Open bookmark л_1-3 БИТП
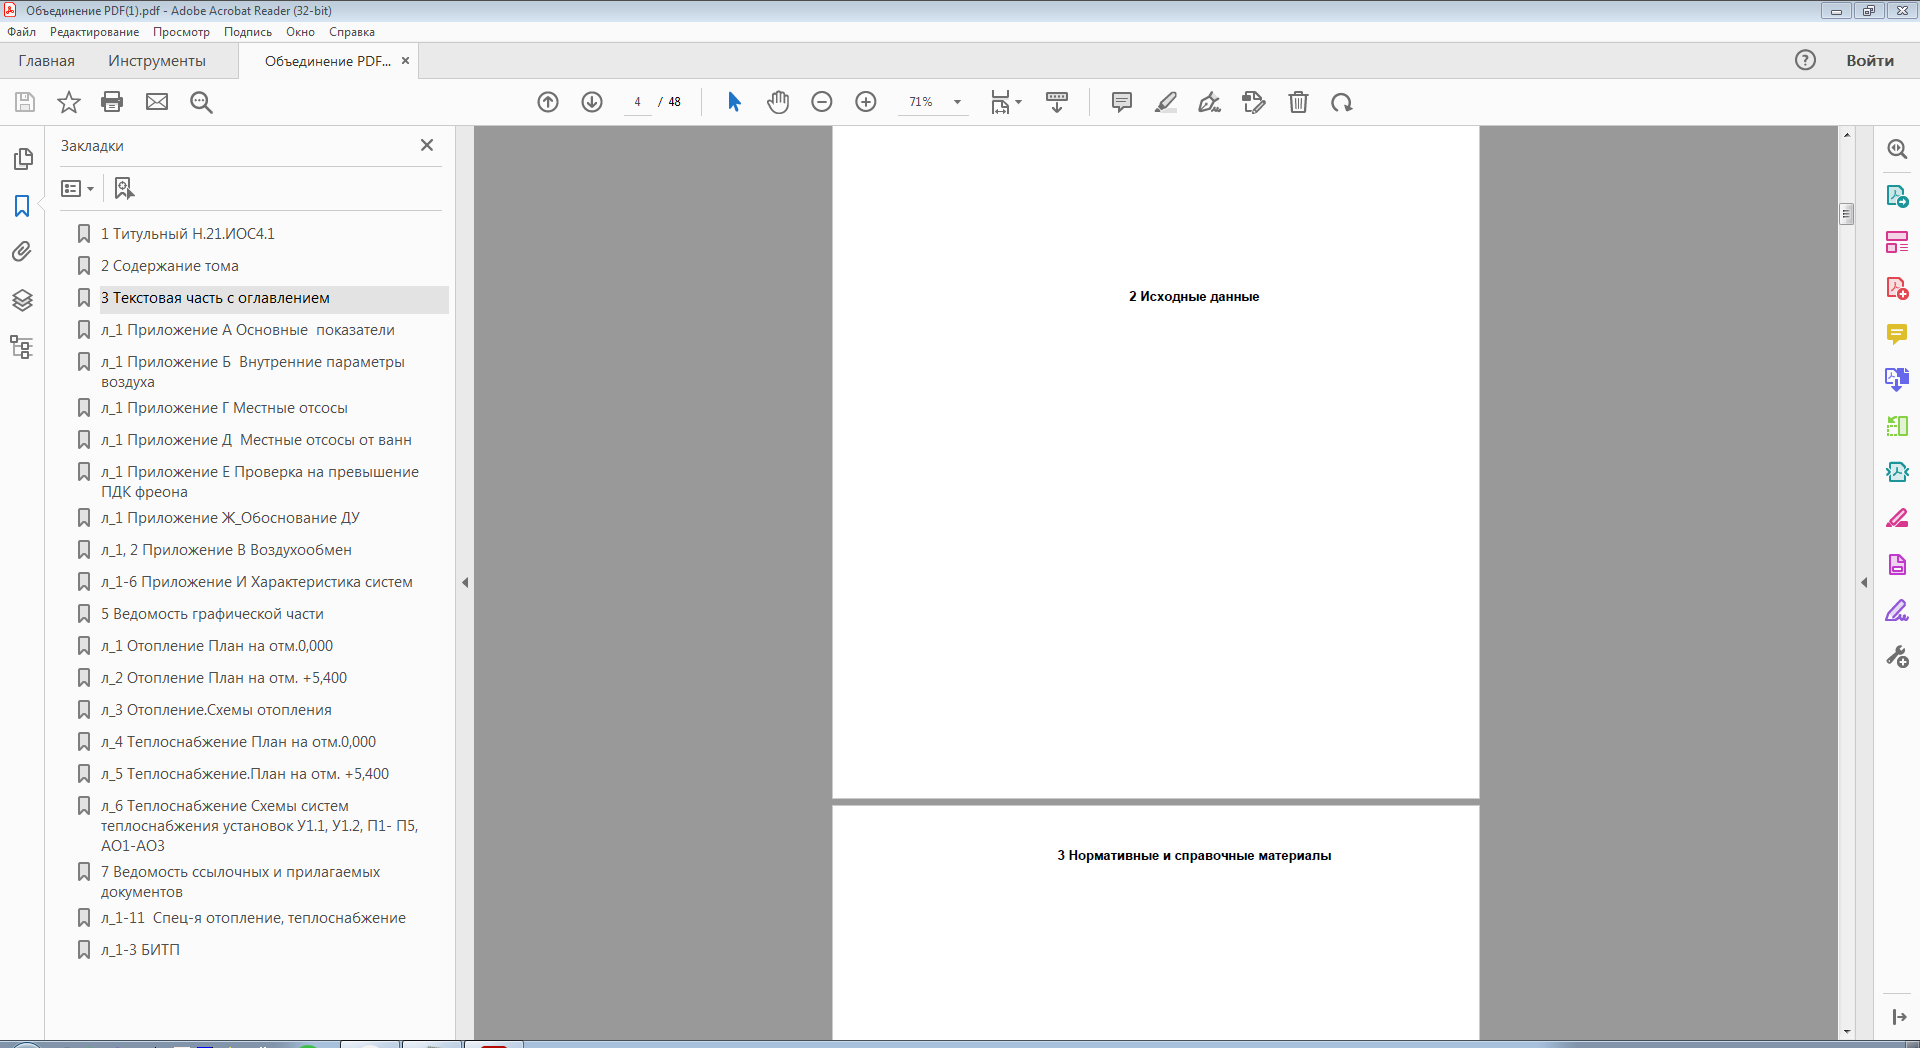The width and height of the screenshot is (1920, 1048). point(140,950)
